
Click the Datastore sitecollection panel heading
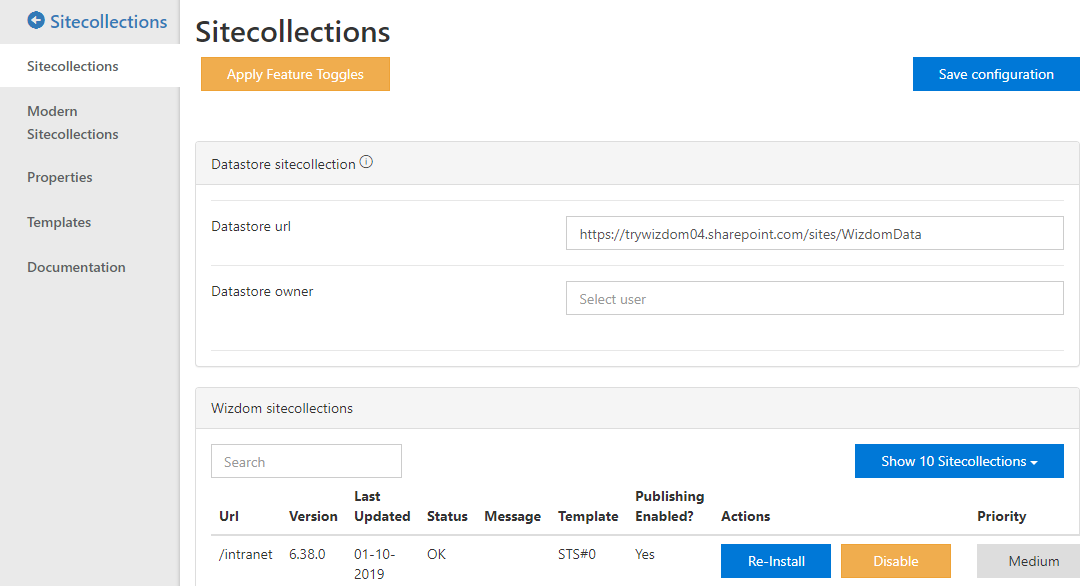point(283,164)
